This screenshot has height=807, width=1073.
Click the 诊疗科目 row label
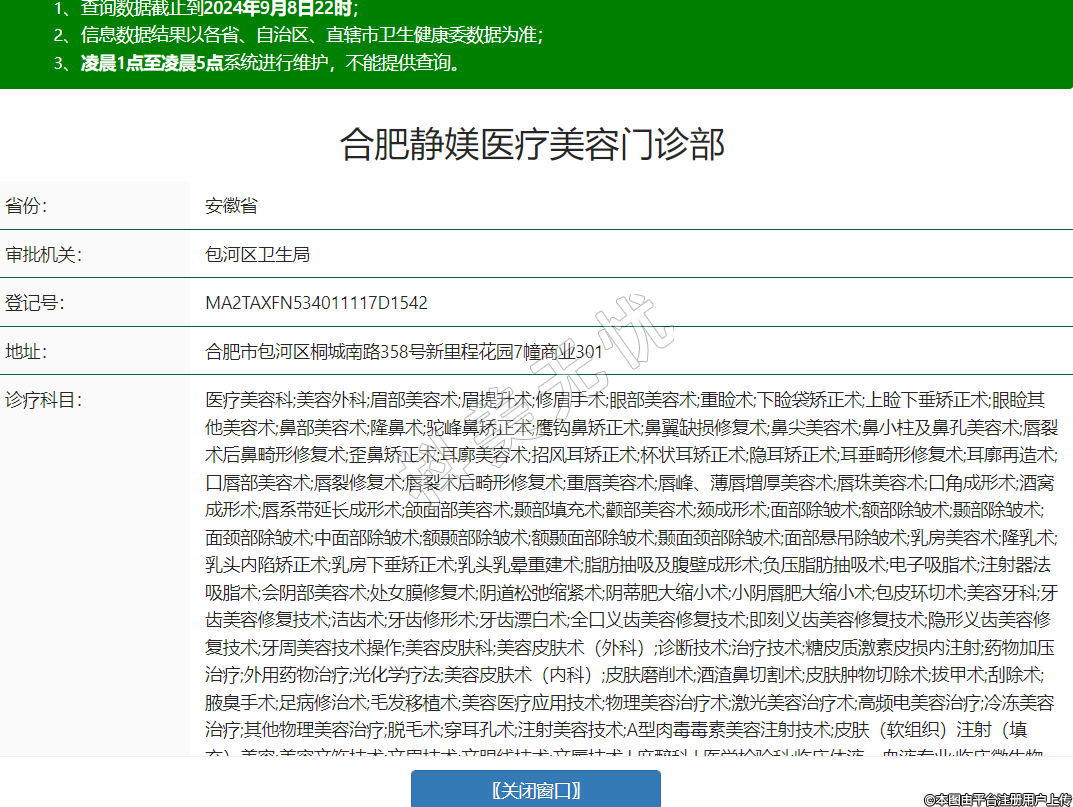pos(43,400)
